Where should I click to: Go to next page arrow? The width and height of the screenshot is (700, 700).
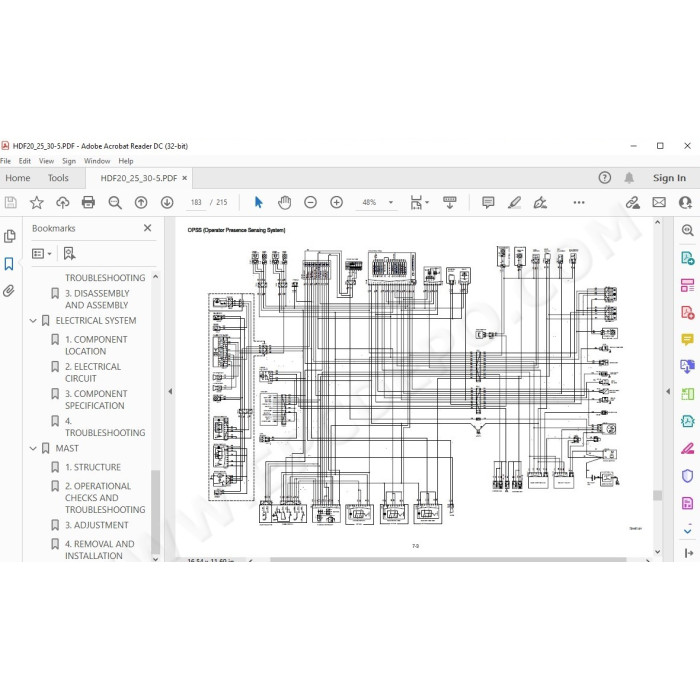(x=167, y=203)
